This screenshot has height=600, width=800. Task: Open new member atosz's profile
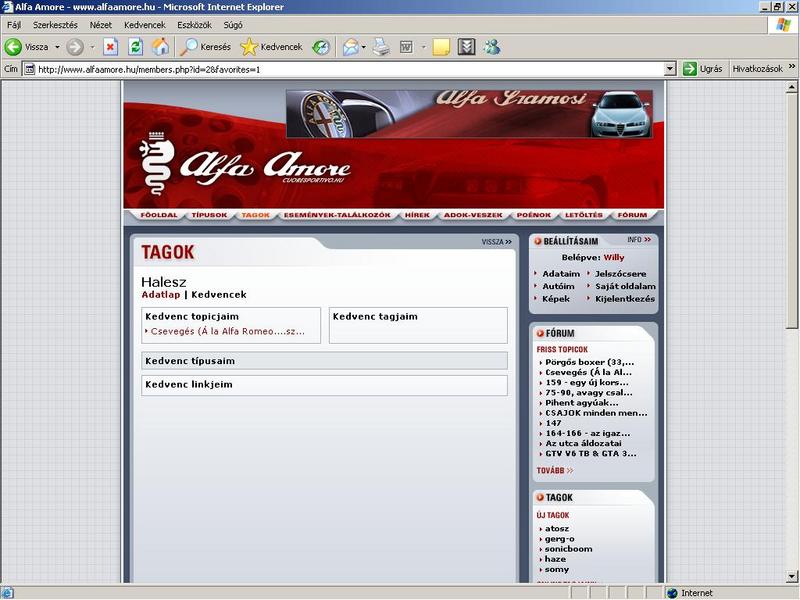(557, 529)
